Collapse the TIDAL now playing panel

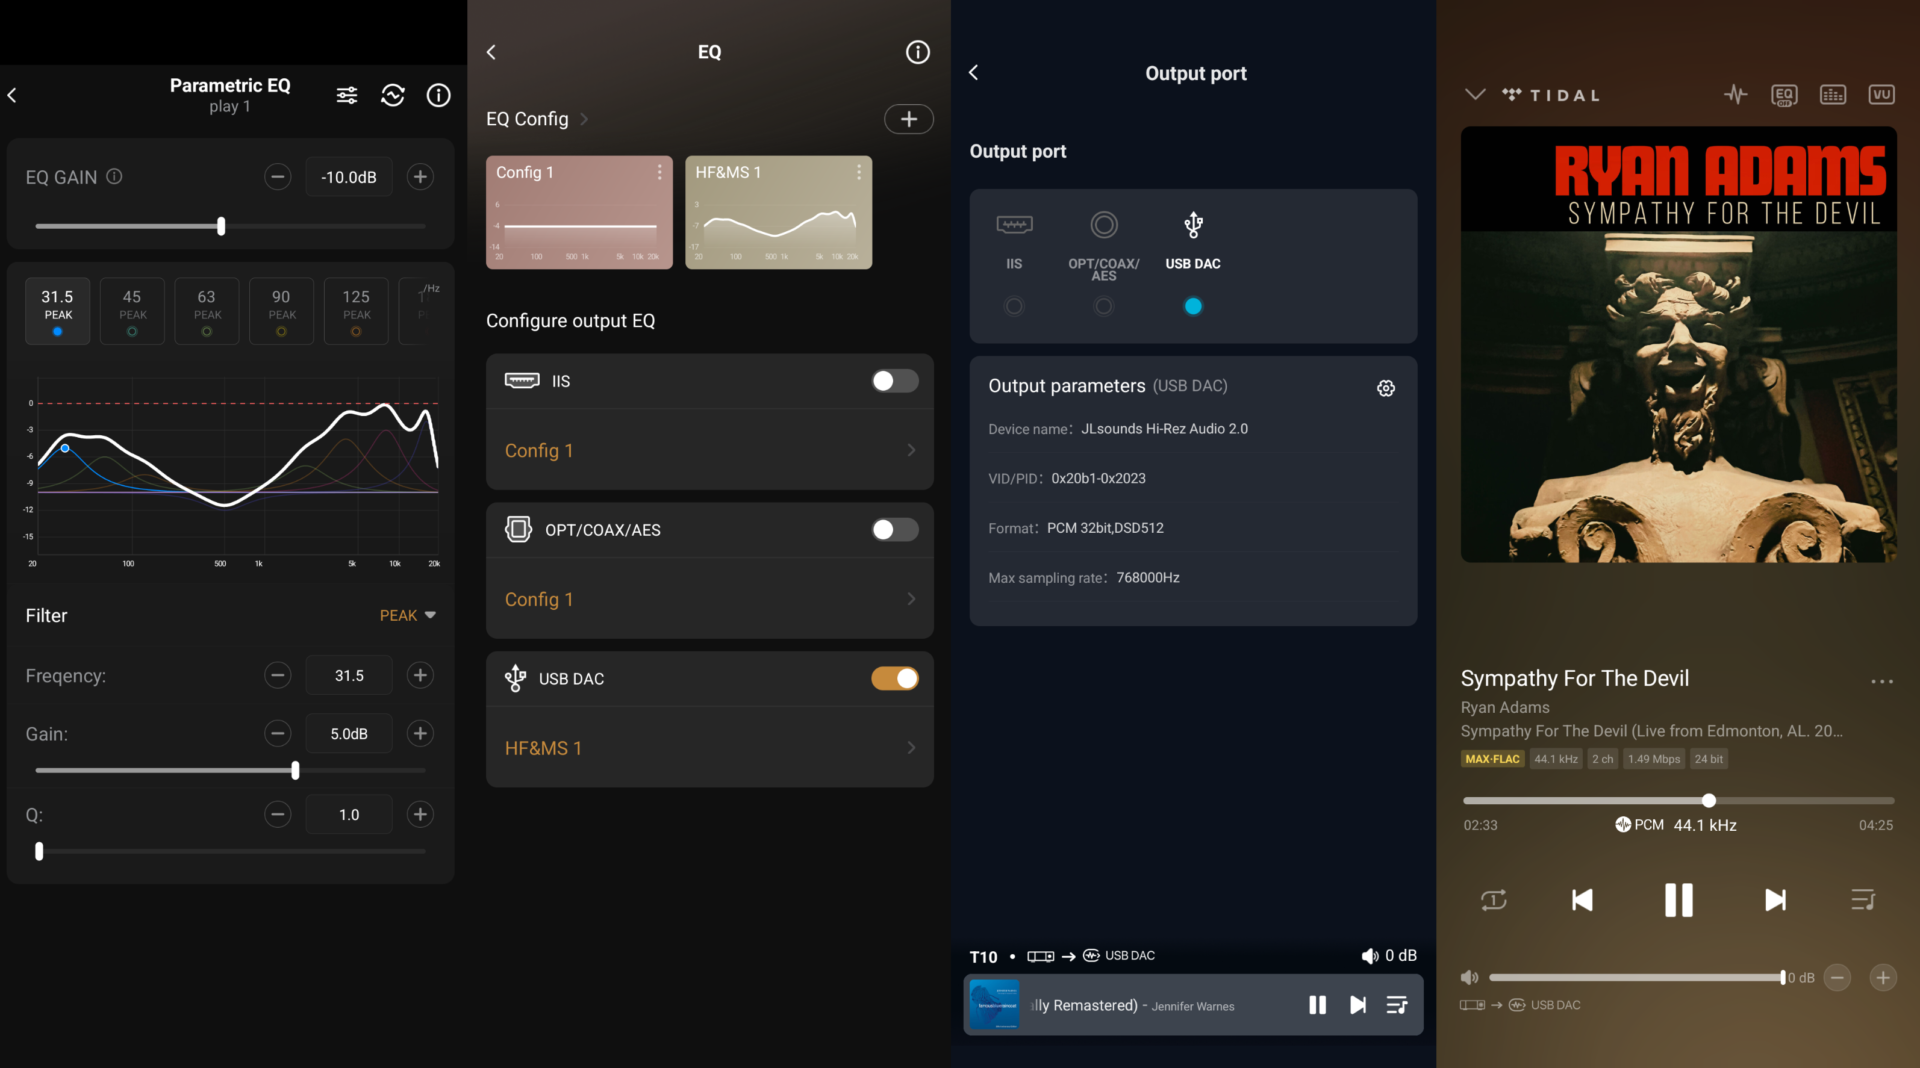click(1474, 95)
